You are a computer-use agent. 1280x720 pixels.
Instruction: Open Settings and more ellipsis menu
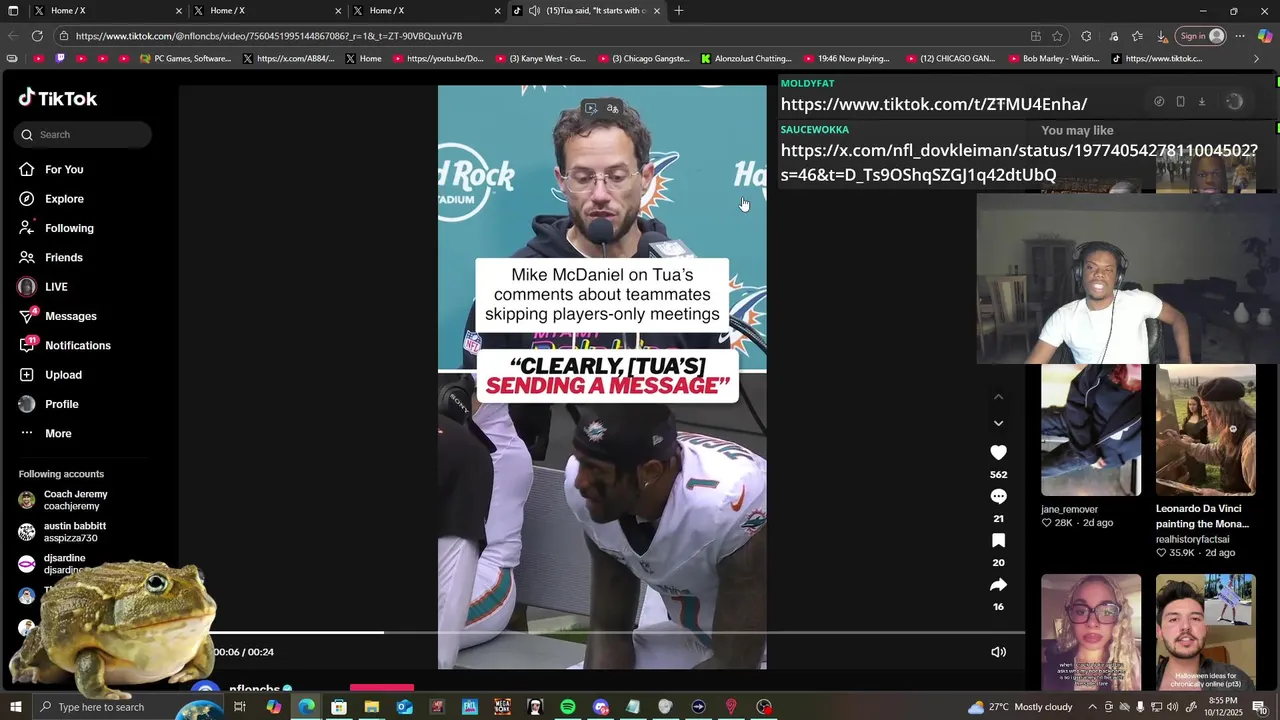coord(1240,36)
